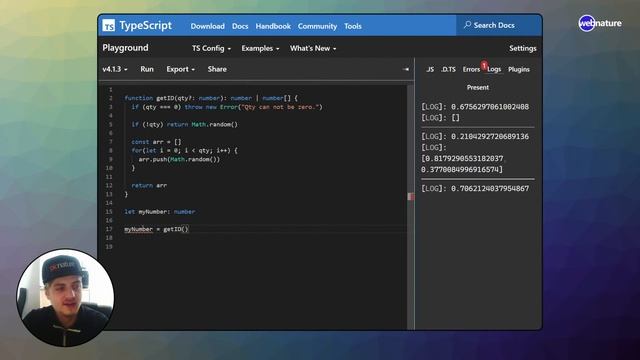The width and height of the screenshot is (640, 360).
Task: Open the Download link
Action: tap(207, 26)
